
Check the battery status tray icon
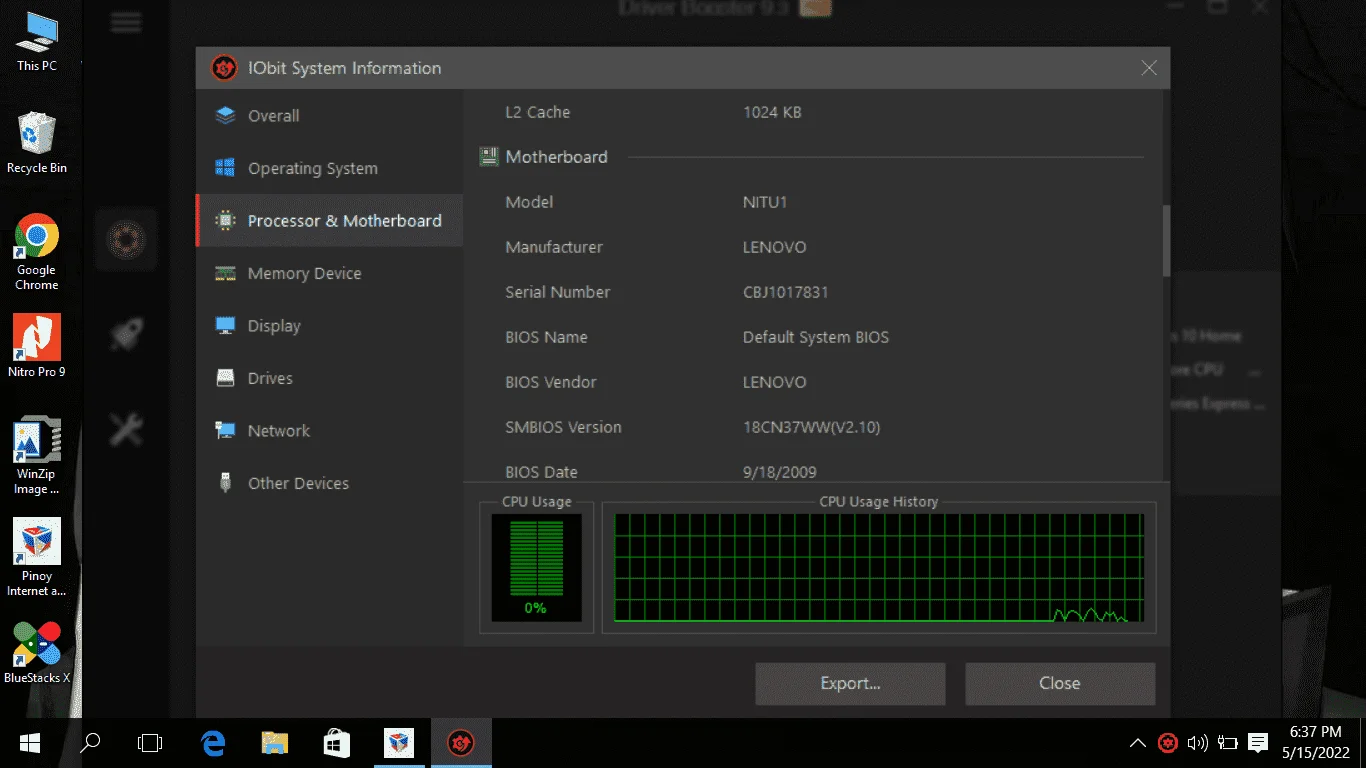(1226, 743)
